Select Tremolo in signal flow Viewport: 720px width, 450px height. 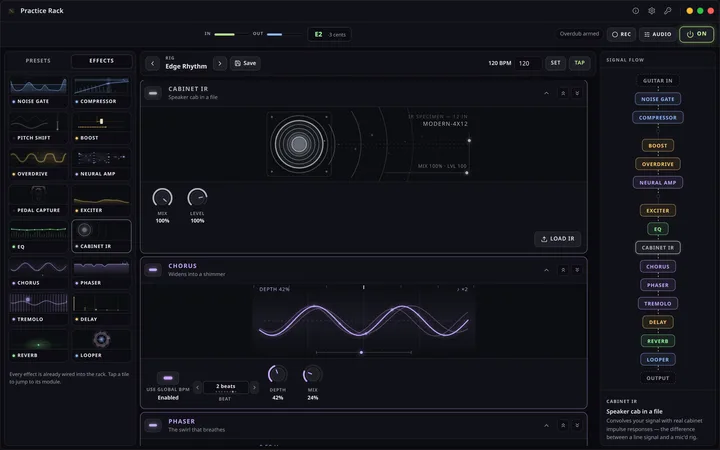658,304
